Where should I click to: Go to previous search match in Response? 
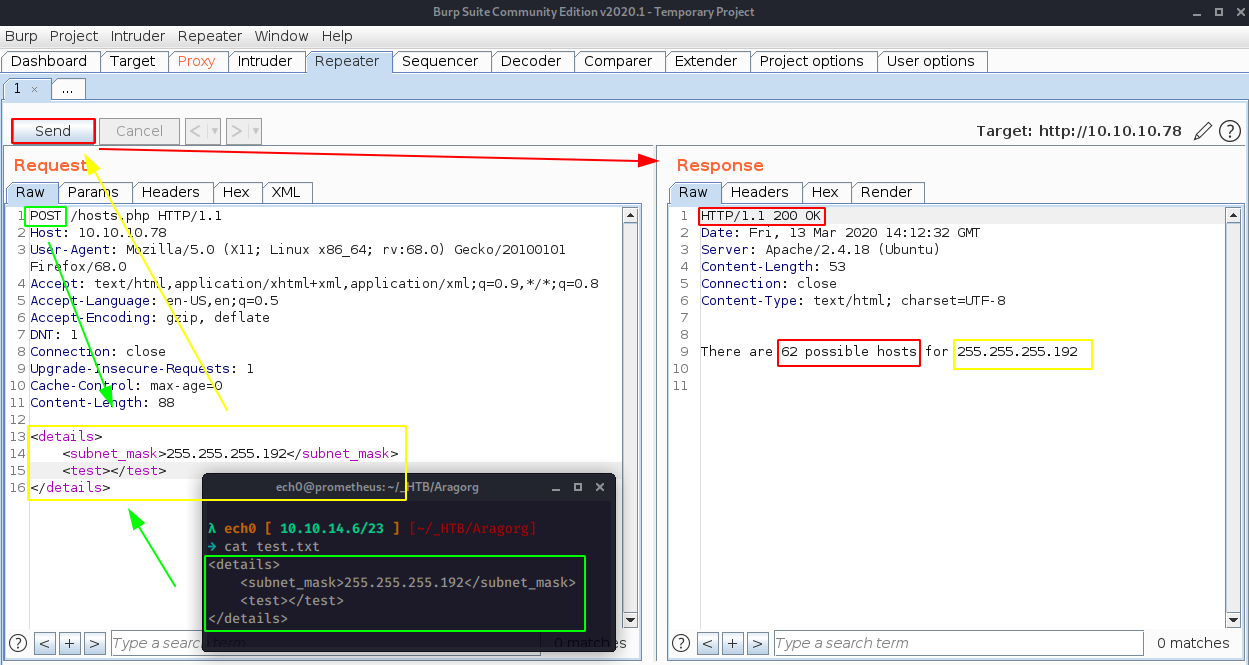[709, 643]
